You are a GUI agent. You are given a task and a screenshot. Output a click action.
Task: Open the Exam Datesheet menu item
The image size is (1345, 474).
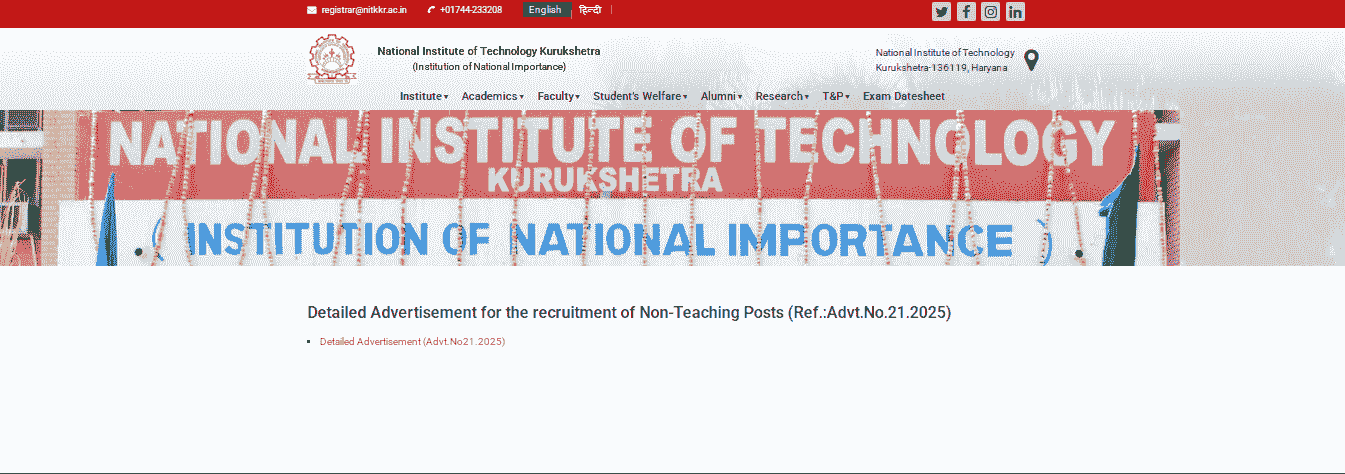(903, 96)
